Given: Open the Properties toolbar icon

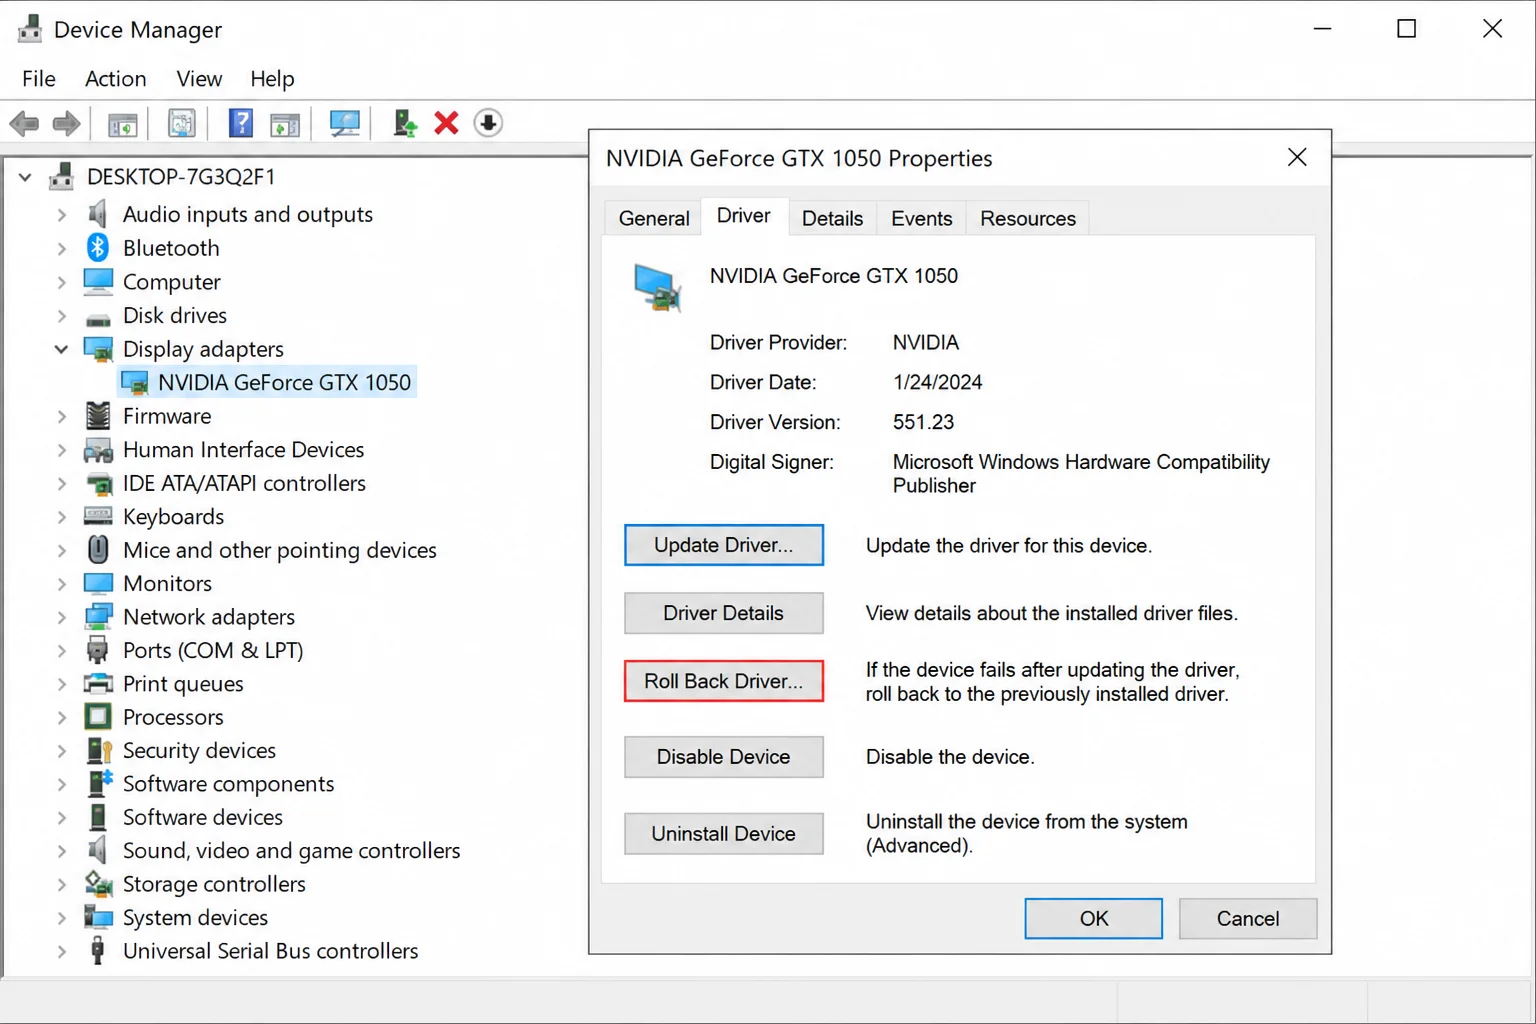Looking at the screenshot, I should [x=181, y=124].
